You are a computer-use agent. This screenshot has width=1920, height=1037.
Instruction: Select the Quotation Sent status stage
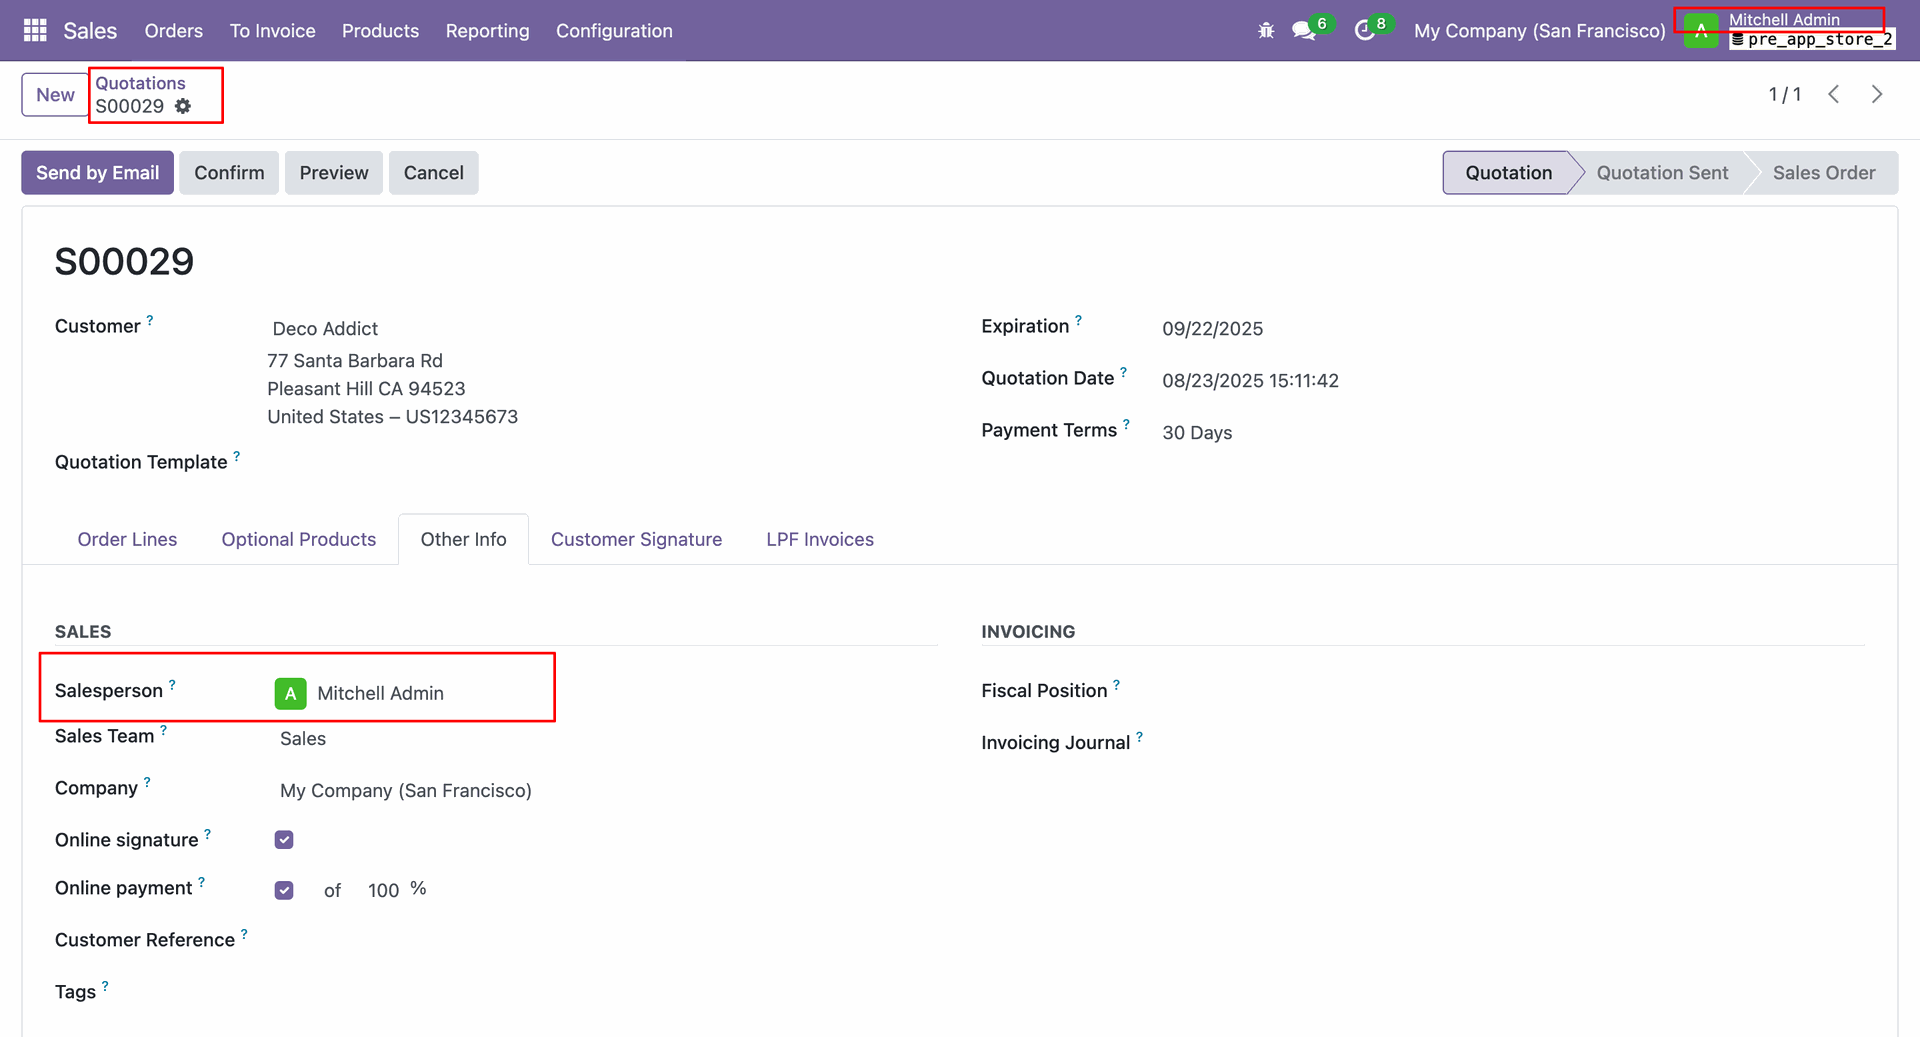[x=1661, y=173]
